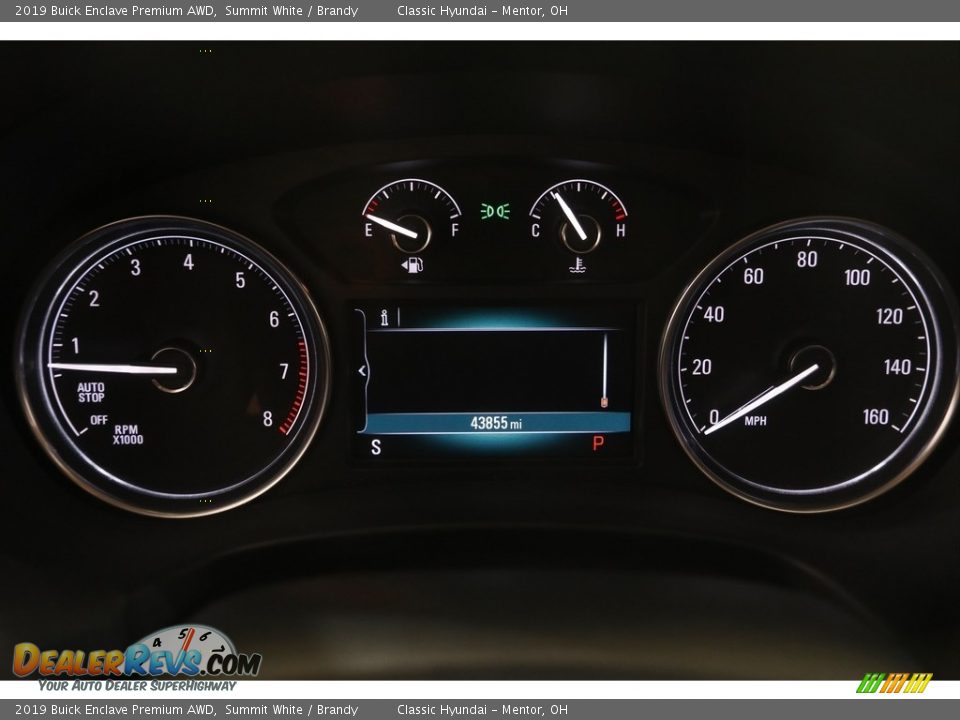The image size is (960, 720).
Task: Click the colored stripes logo at bottom right
Action: [894, 683]
